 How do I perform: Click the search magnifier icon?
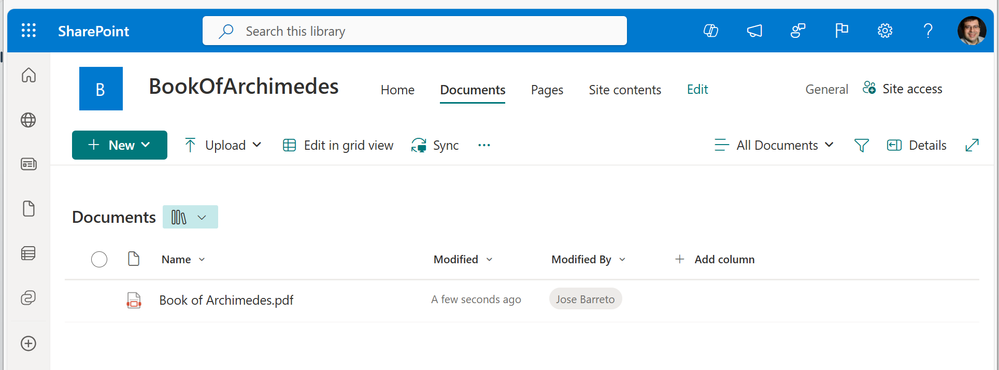pos(226,31)
